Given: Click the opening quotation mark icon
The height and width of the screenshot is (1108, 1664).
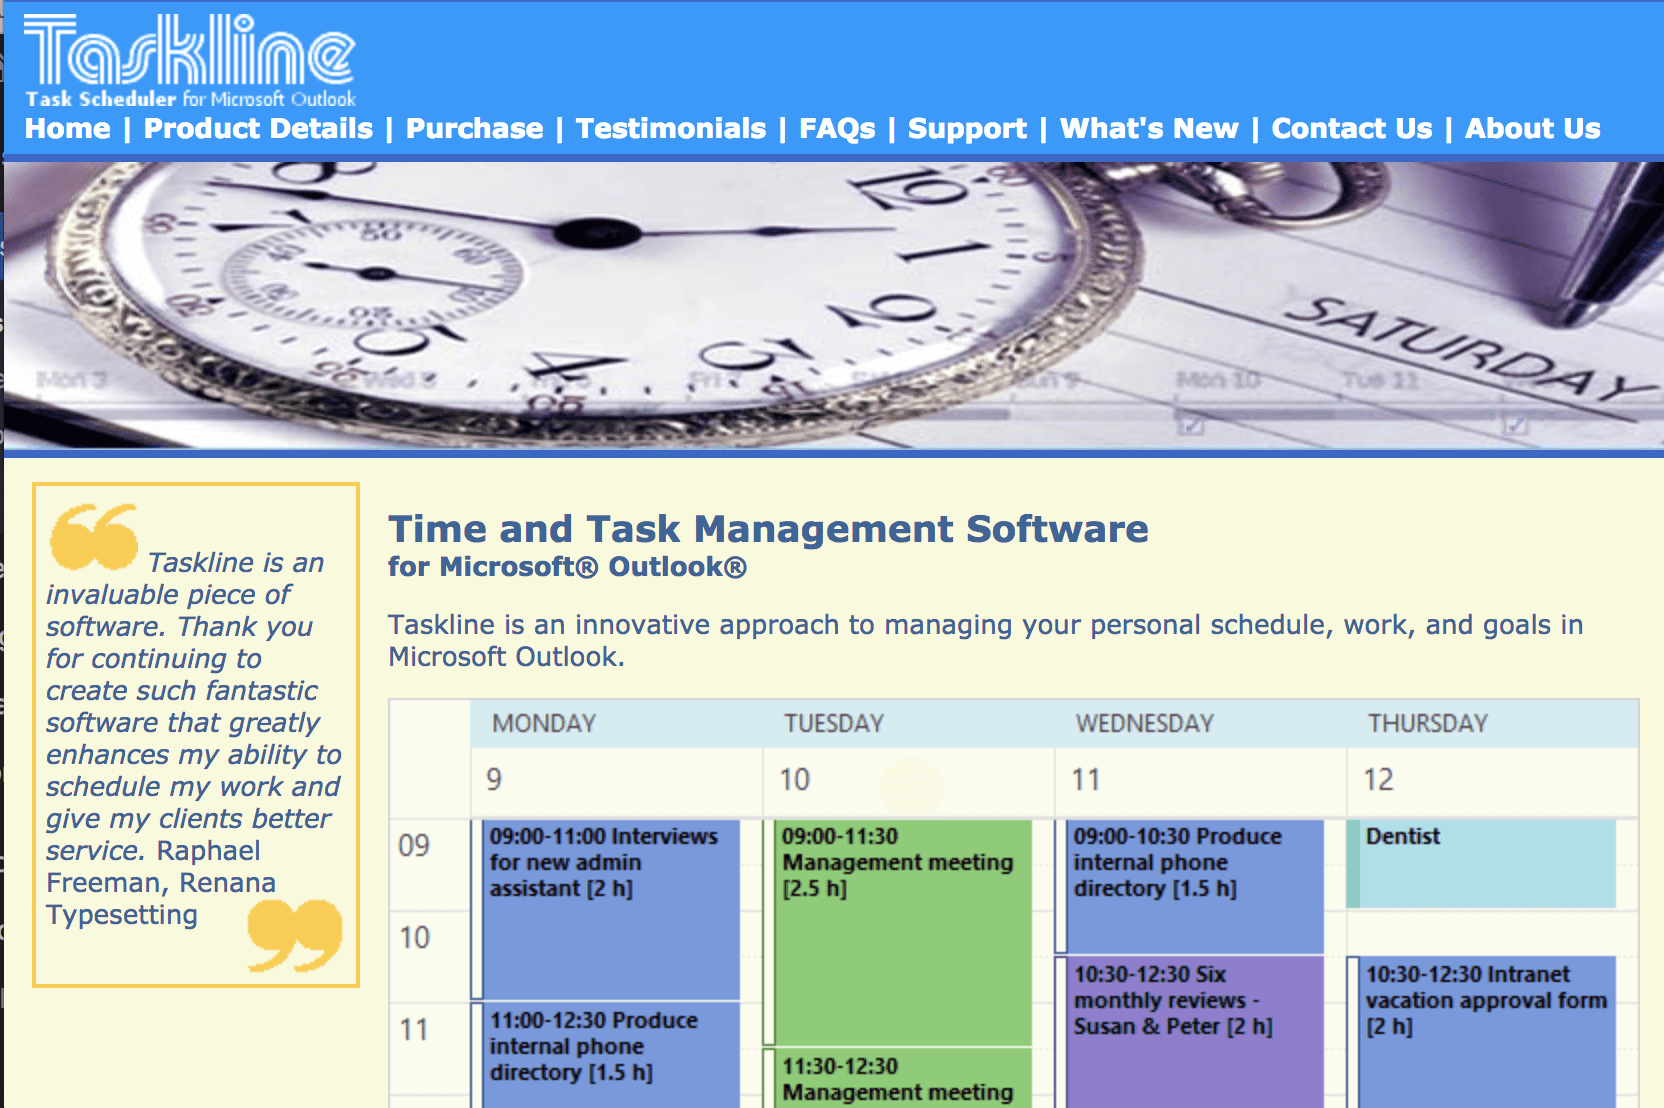Looking at the screenshot, I should pos(94,536).
